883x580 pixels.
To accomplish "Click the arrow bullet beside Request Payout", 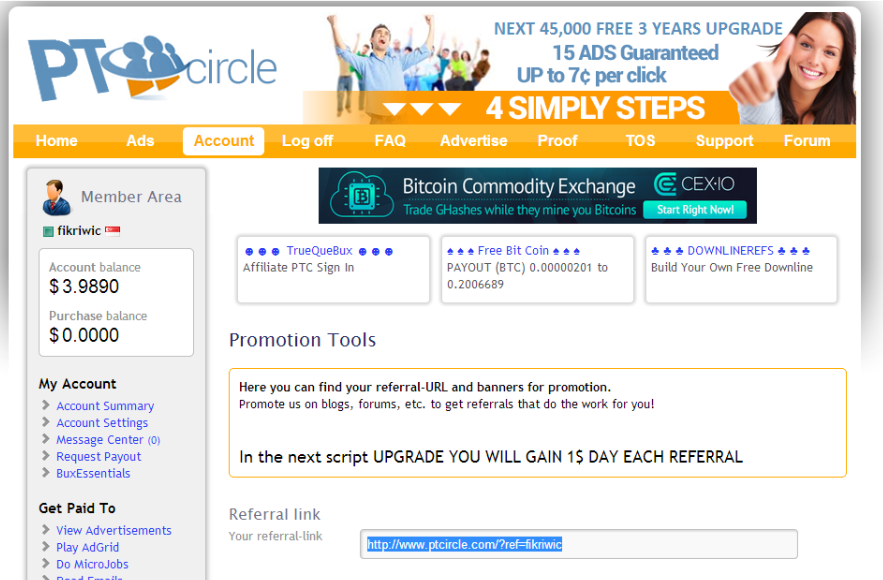I will coord(46,456).
